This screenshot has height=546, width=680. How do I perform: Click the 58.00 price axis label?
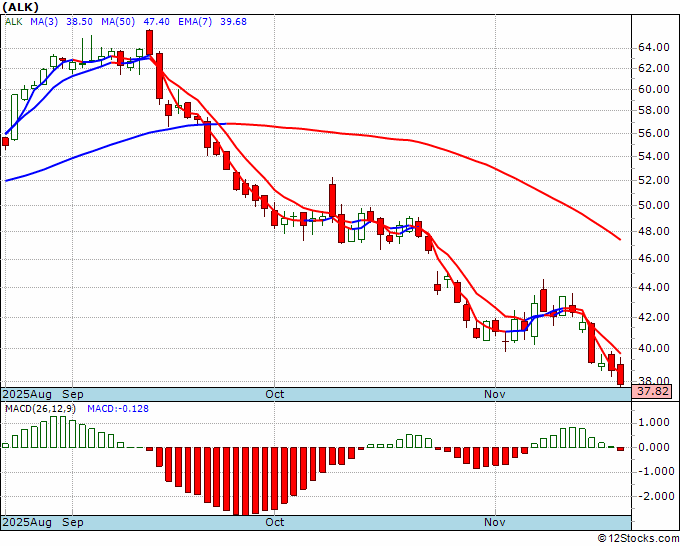point(654,111)
